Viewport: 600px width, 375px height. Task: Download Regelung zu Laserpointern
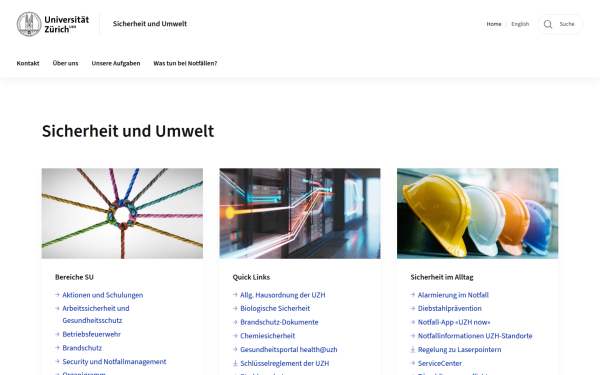(459, 349)
